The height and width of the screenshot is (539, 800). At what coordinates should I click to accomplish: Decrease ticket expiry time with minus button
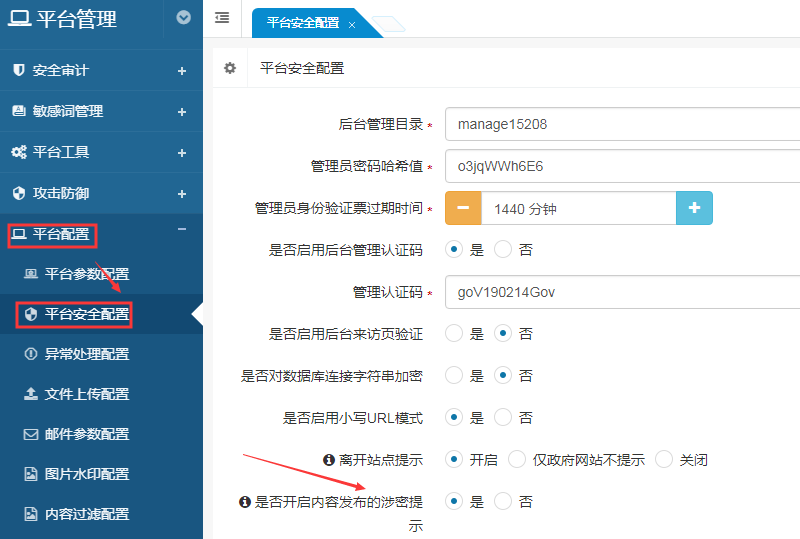(463, 209)
